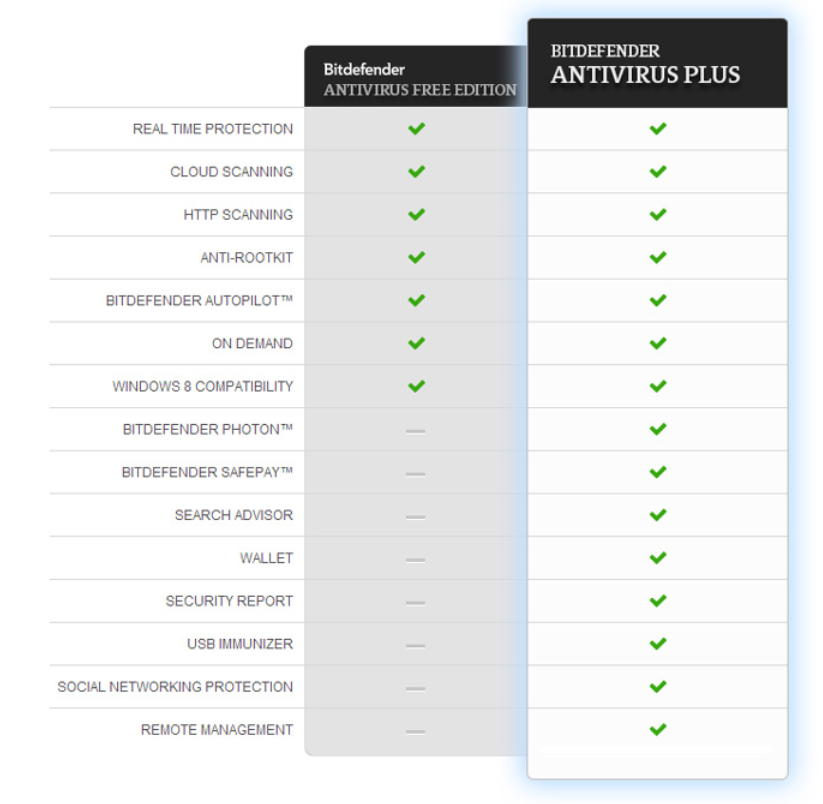The height and width of the screenshot is (804, 823).
Task: Click the Bitdefender Autopilot feature label
Action: tap(199, 301)
